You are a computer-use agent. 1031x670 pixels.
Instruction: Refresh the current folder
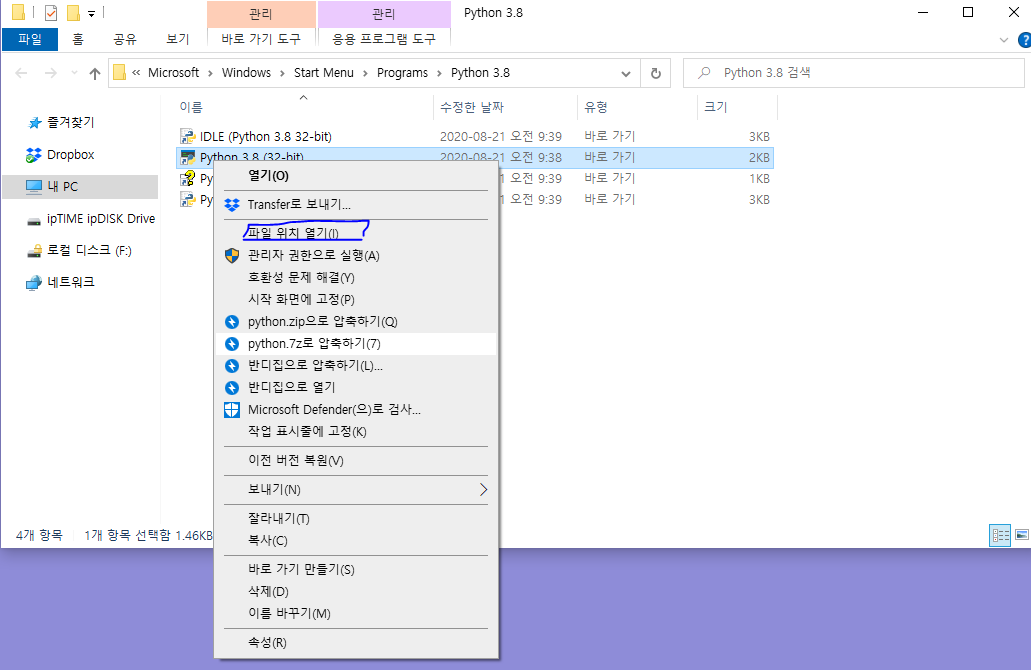656,74
